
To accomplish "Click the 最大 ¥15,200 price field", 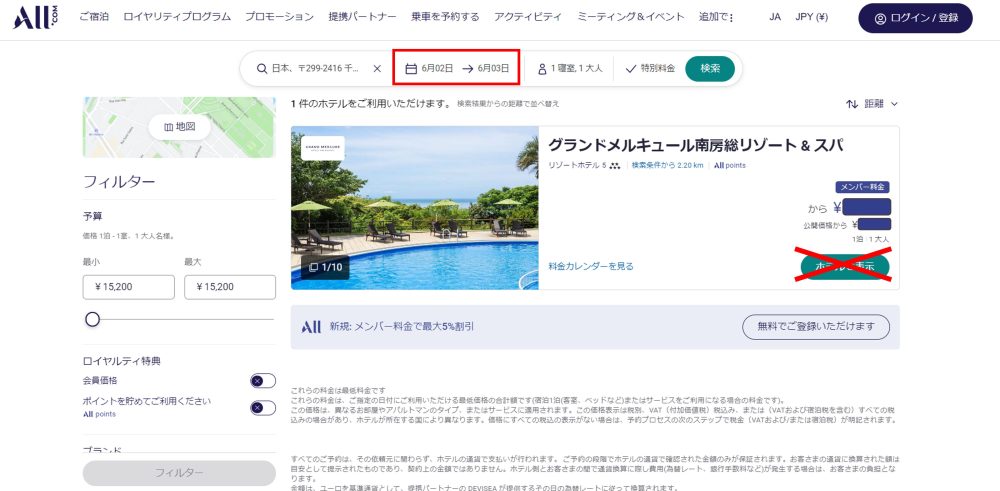I will tap(230, 287).
